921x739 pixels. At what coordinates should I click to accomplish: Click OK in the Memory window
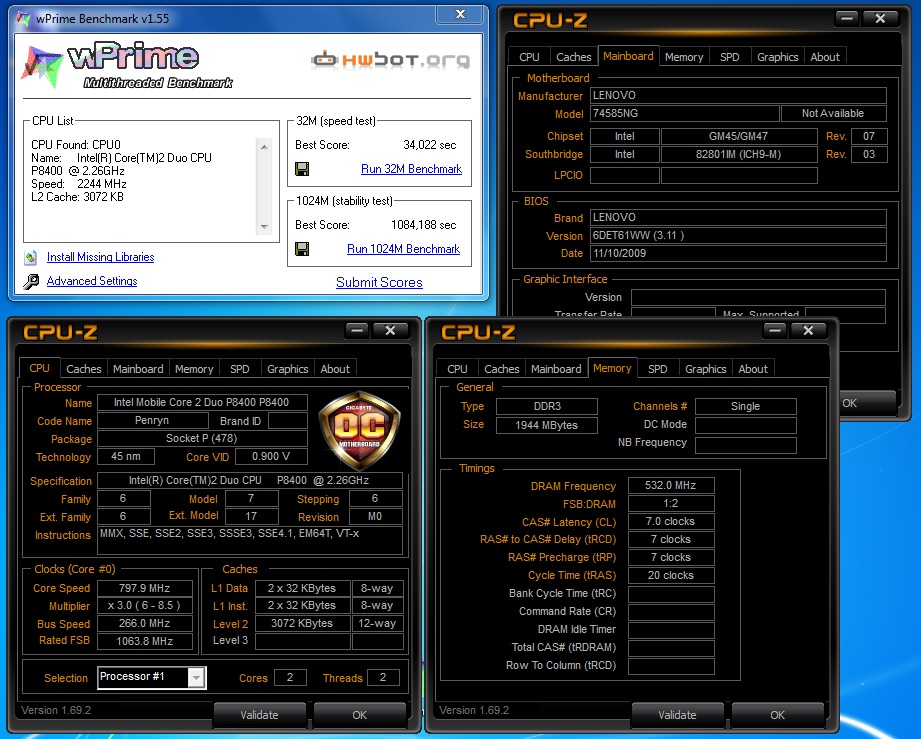(x=778, y=715)
